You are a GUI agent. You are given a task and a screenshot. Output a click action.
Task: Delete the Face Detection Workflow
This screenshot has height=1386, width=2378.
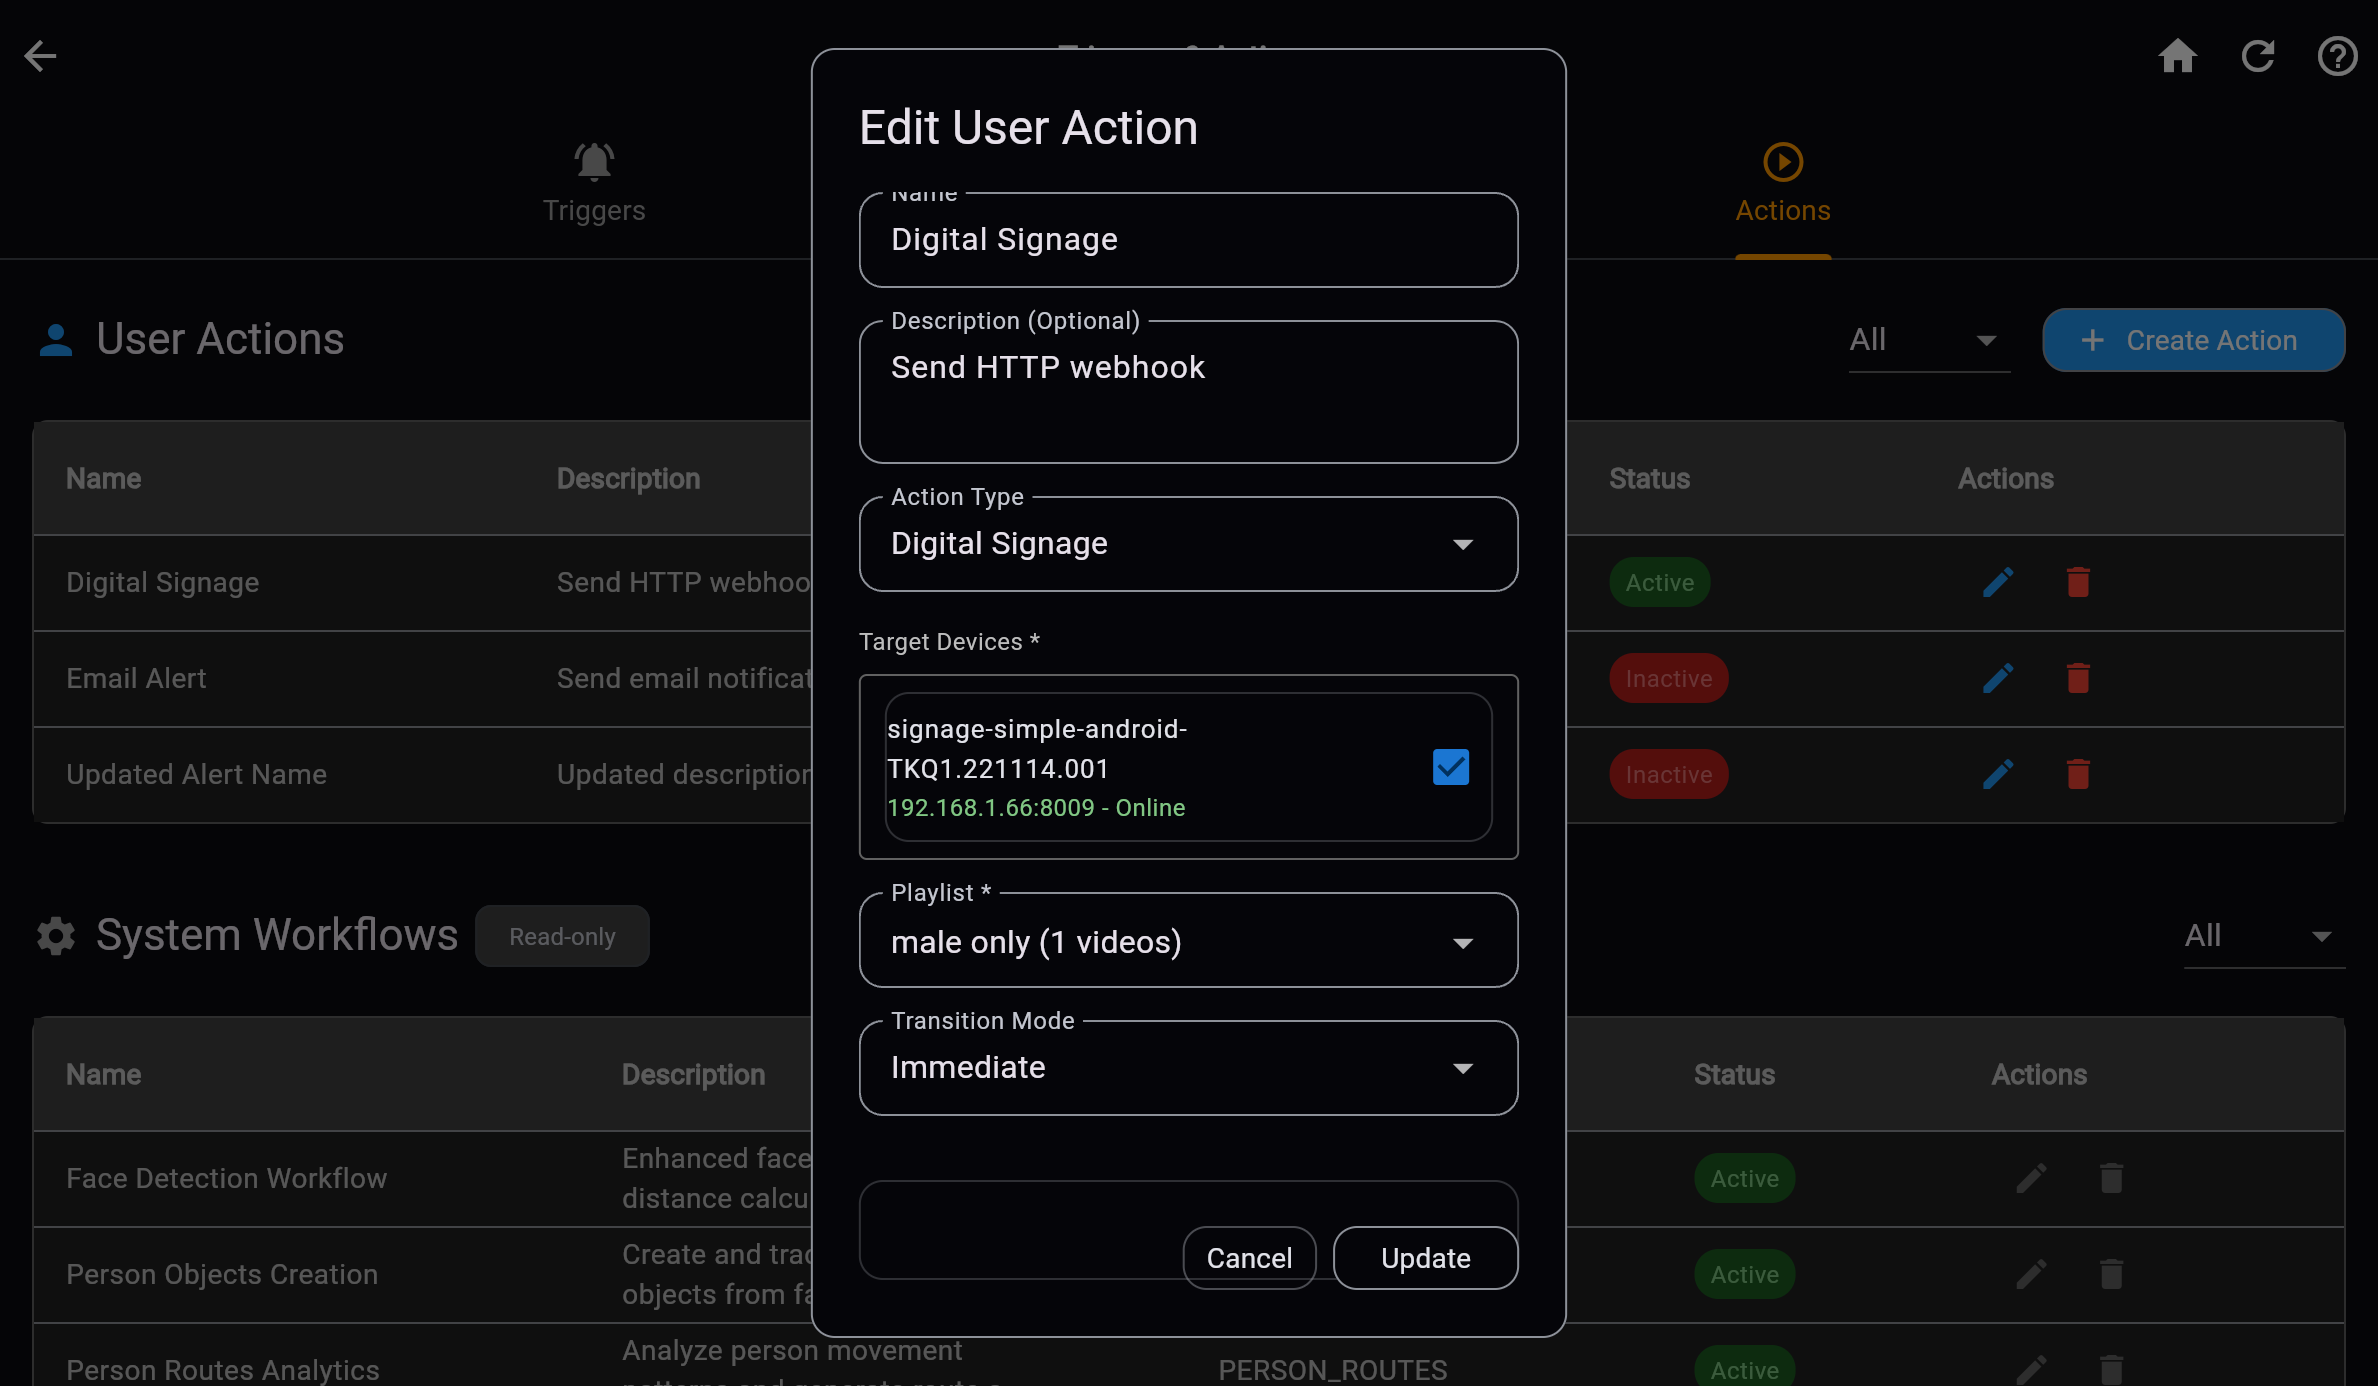point(2111,1178)
